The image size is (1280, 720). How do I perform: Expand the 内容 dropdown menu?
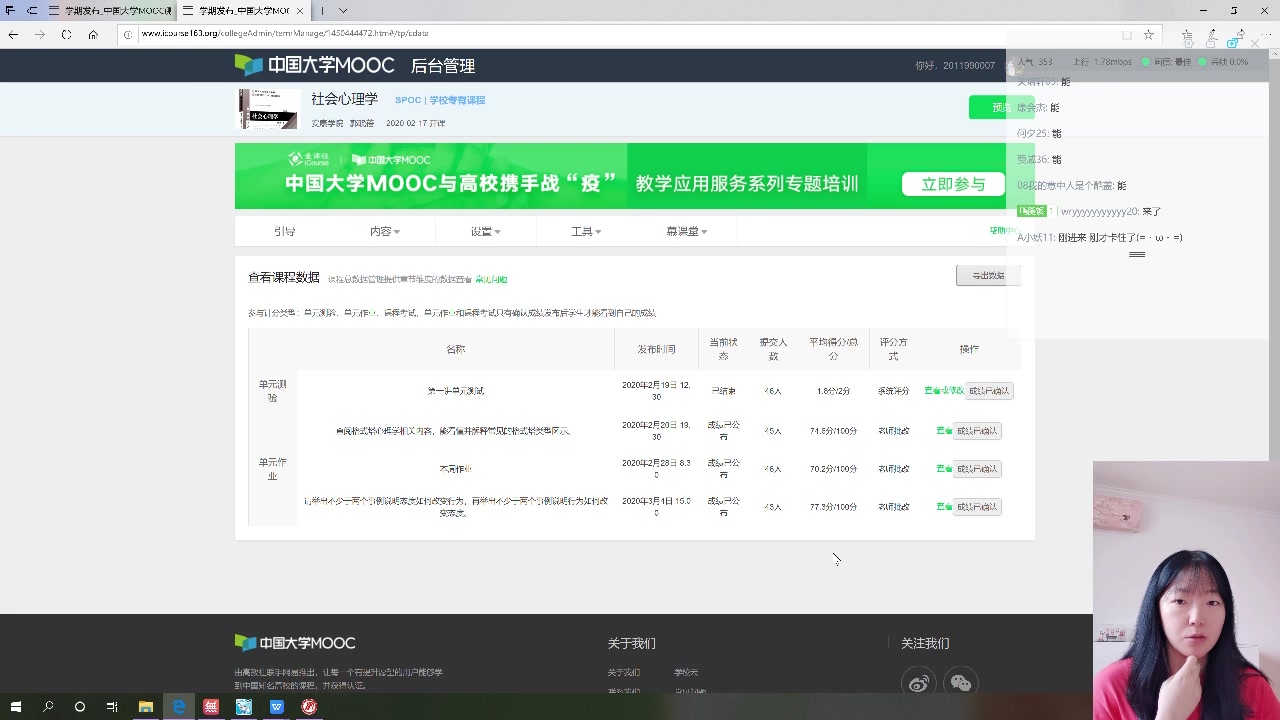[x=385, y=231]
